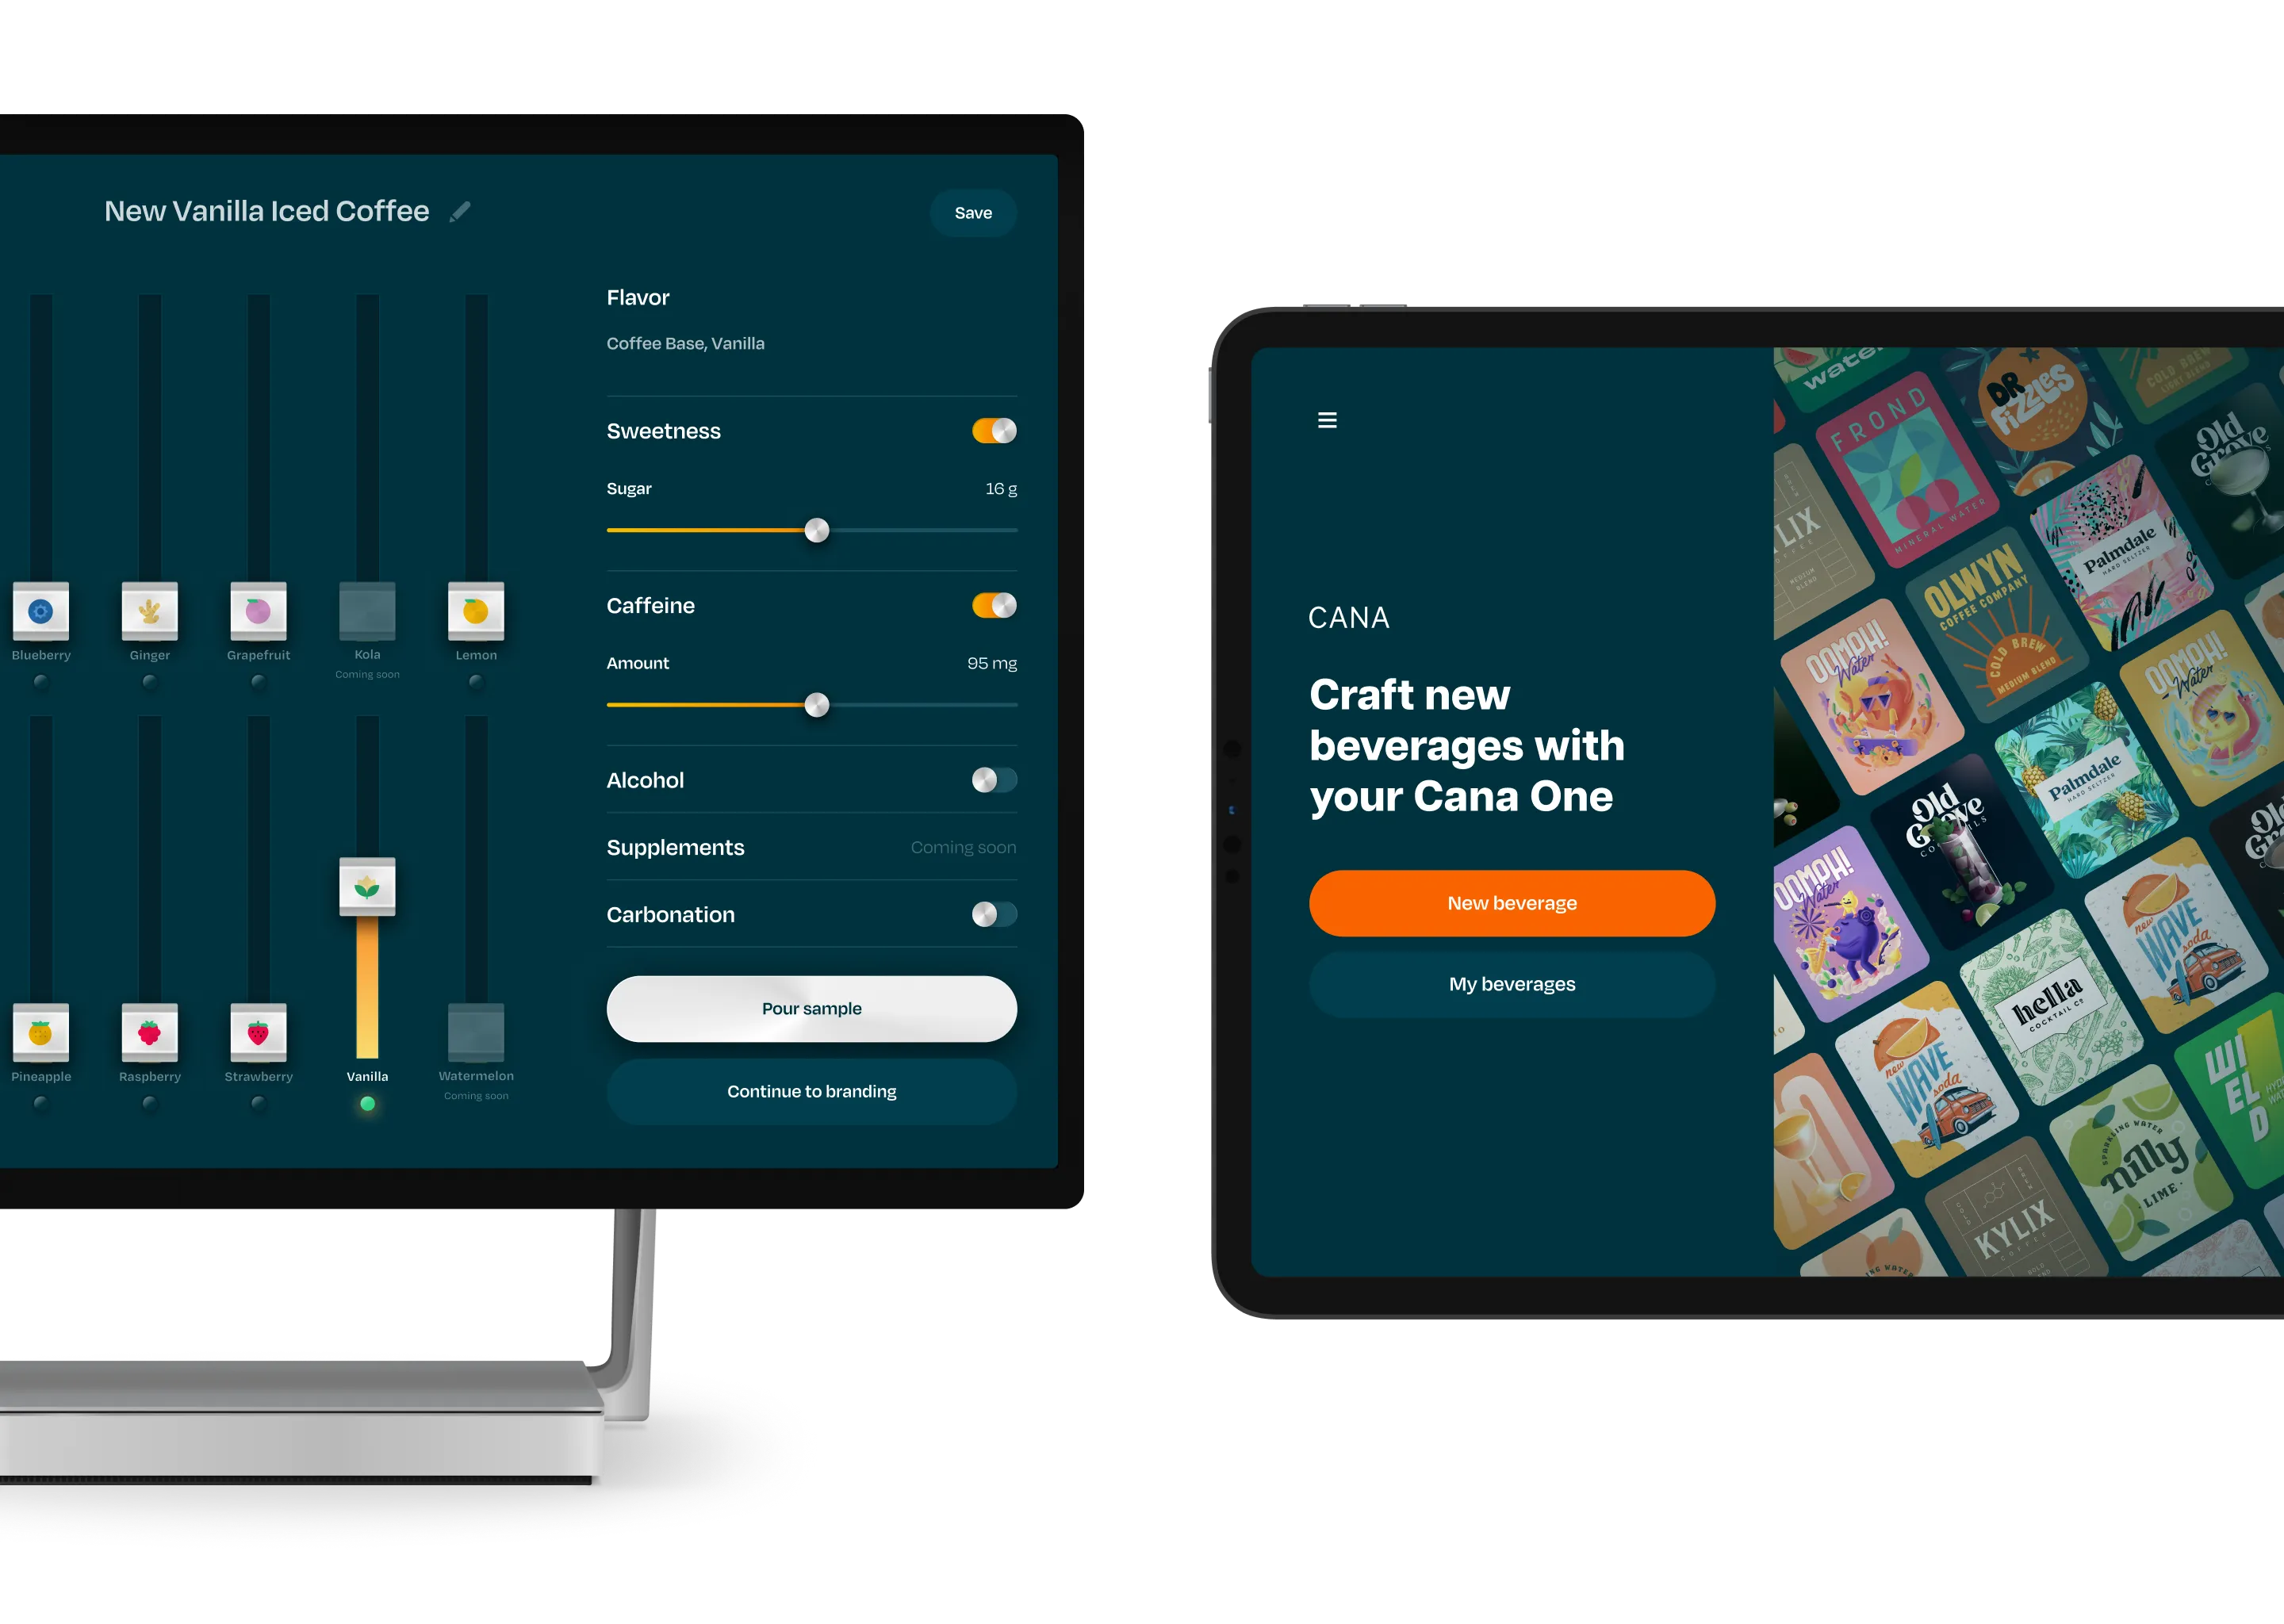The height and width of the screenshot is (1624, 2284).
Task: Open My beverages section
Action: click(1511, 982)
